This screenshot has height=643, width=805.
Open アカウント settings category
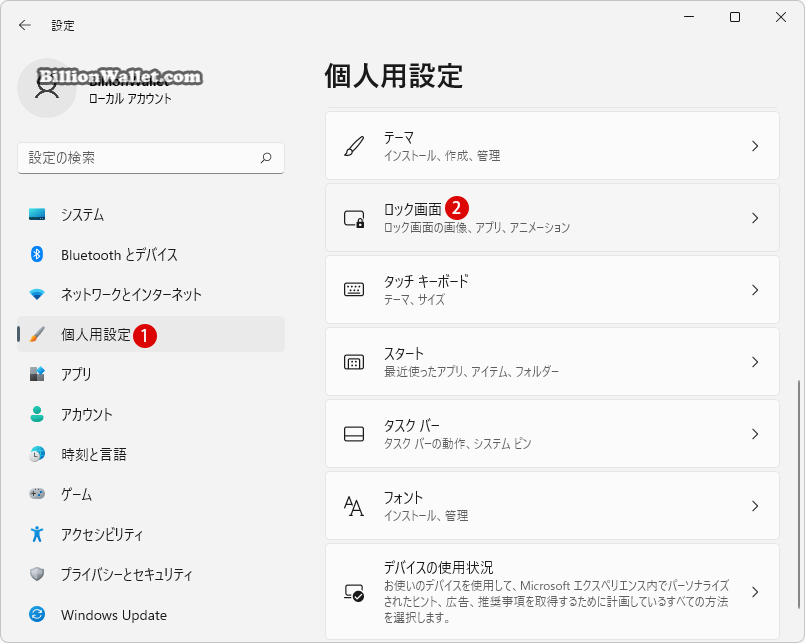point(151,414)
